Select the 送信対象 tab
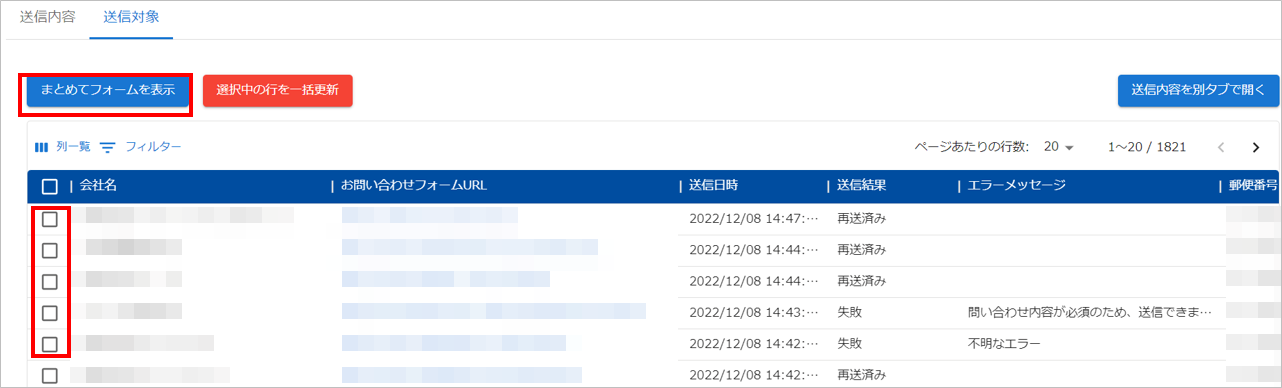 [131, 18]
